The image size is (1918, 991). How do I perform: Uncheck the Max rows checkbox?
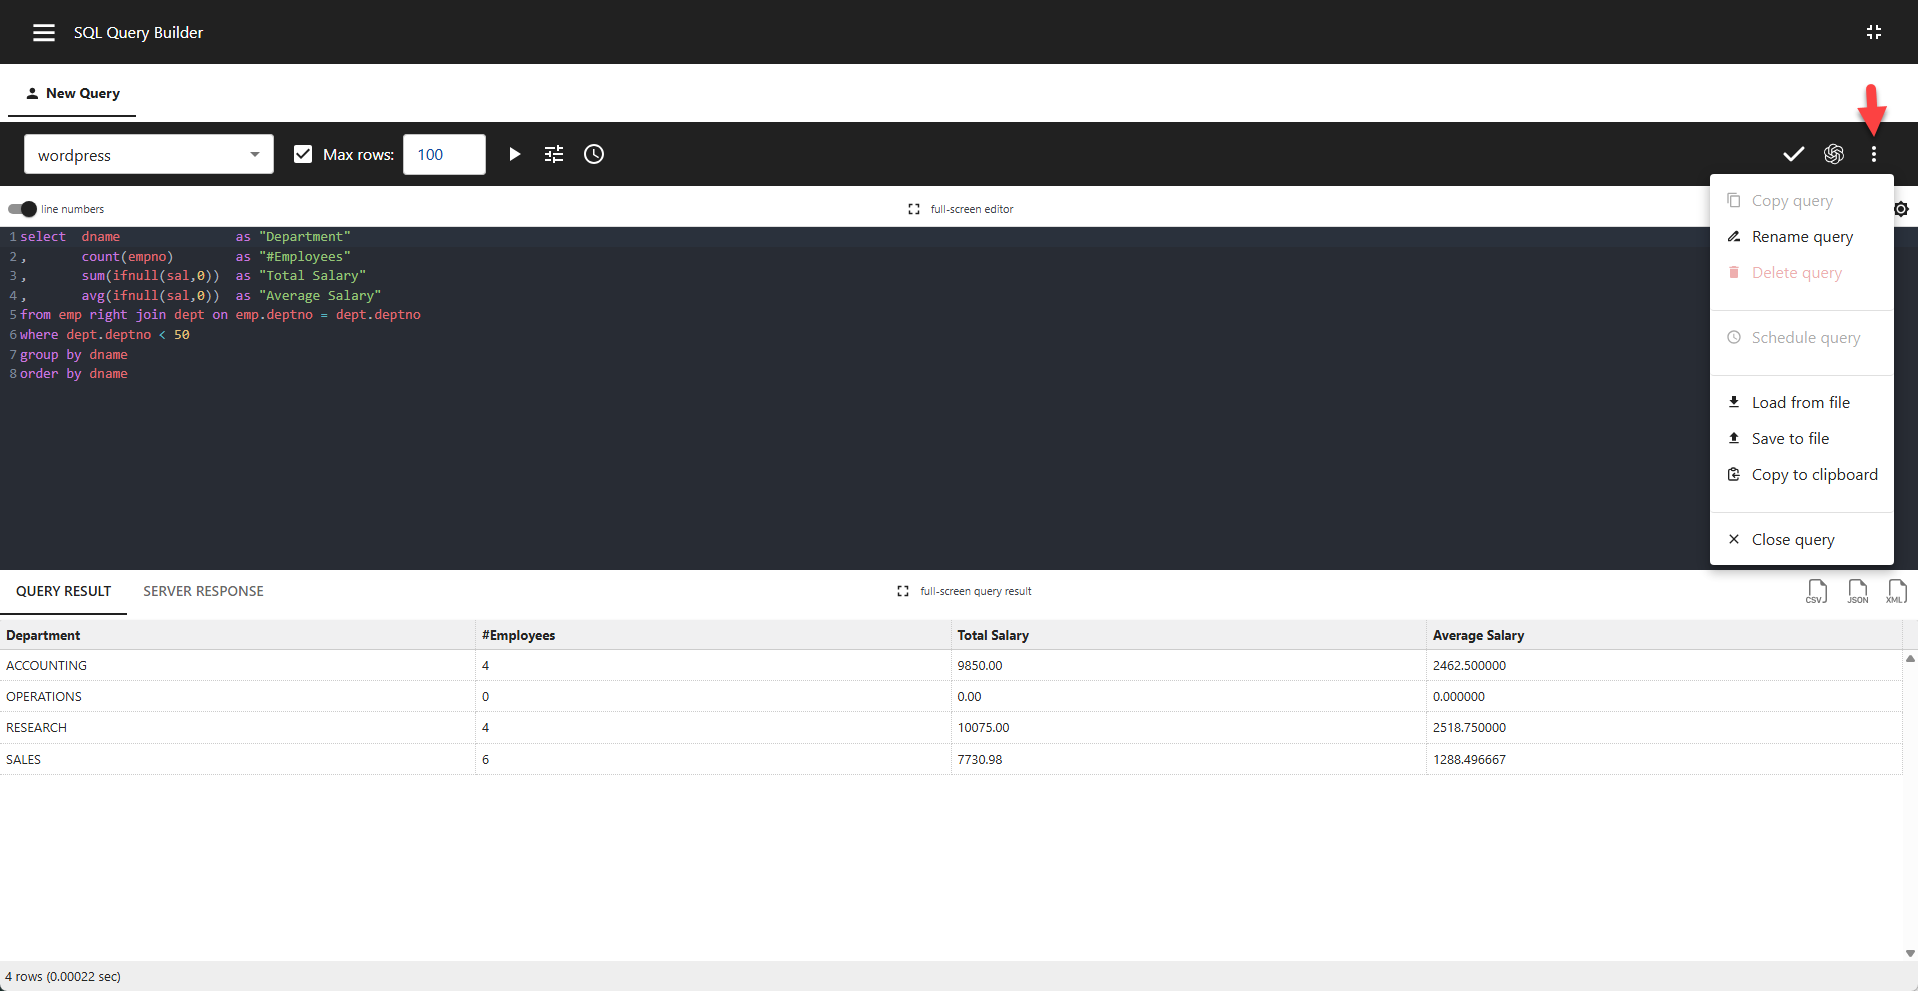coord(302,154)
